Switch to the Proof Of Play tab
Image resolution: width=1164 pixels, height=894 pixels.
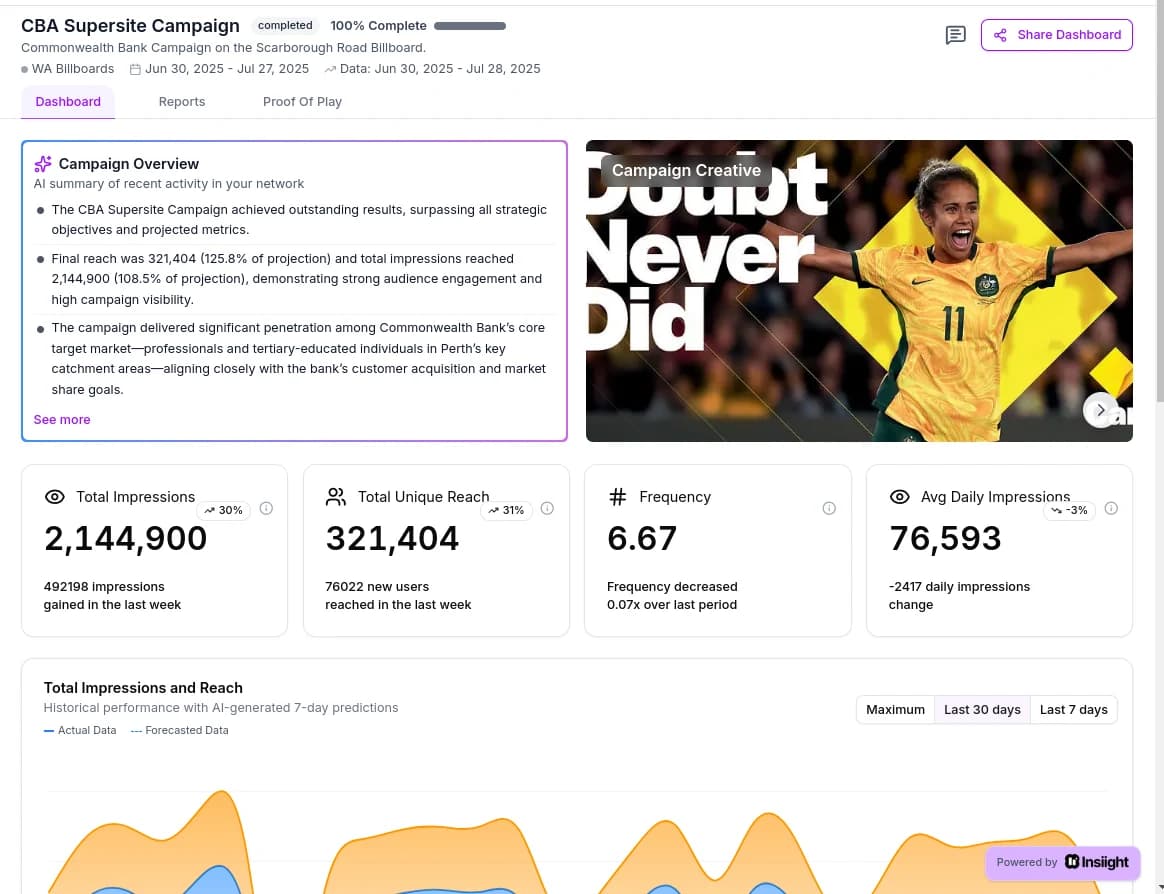click(302, 101)
